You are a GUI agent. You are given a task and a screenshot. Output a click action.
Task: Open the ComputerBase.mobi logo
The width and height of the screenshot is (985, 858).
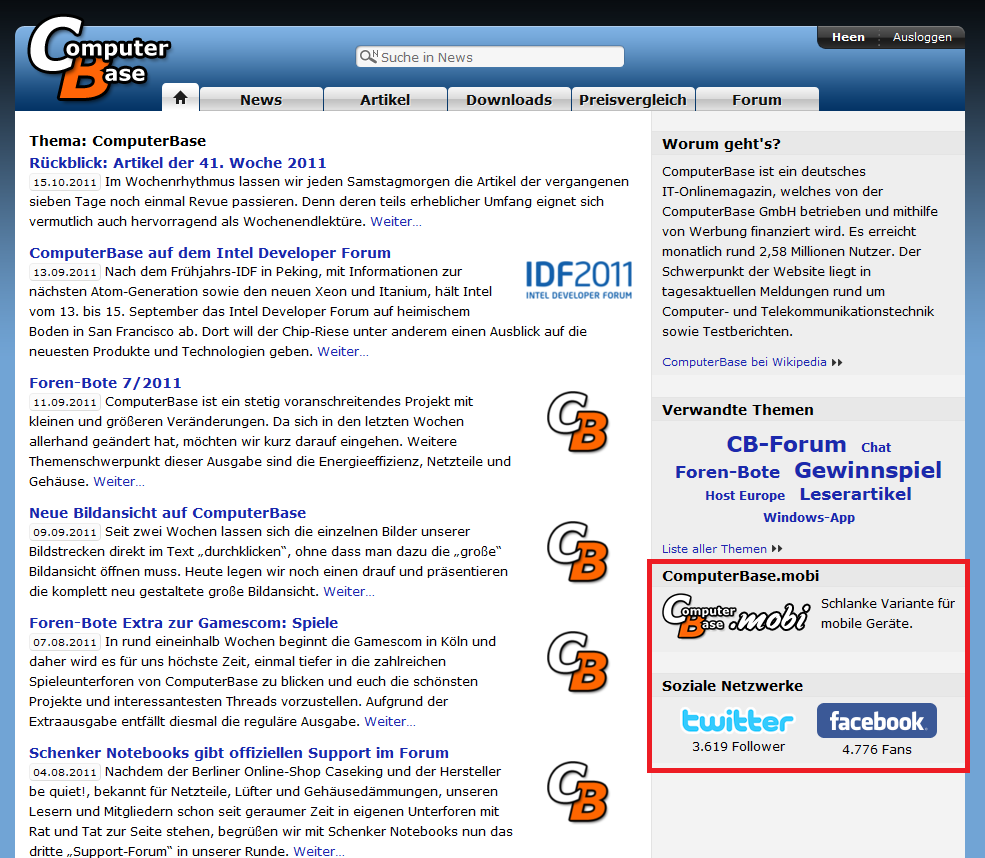click(x=736, y=615)
